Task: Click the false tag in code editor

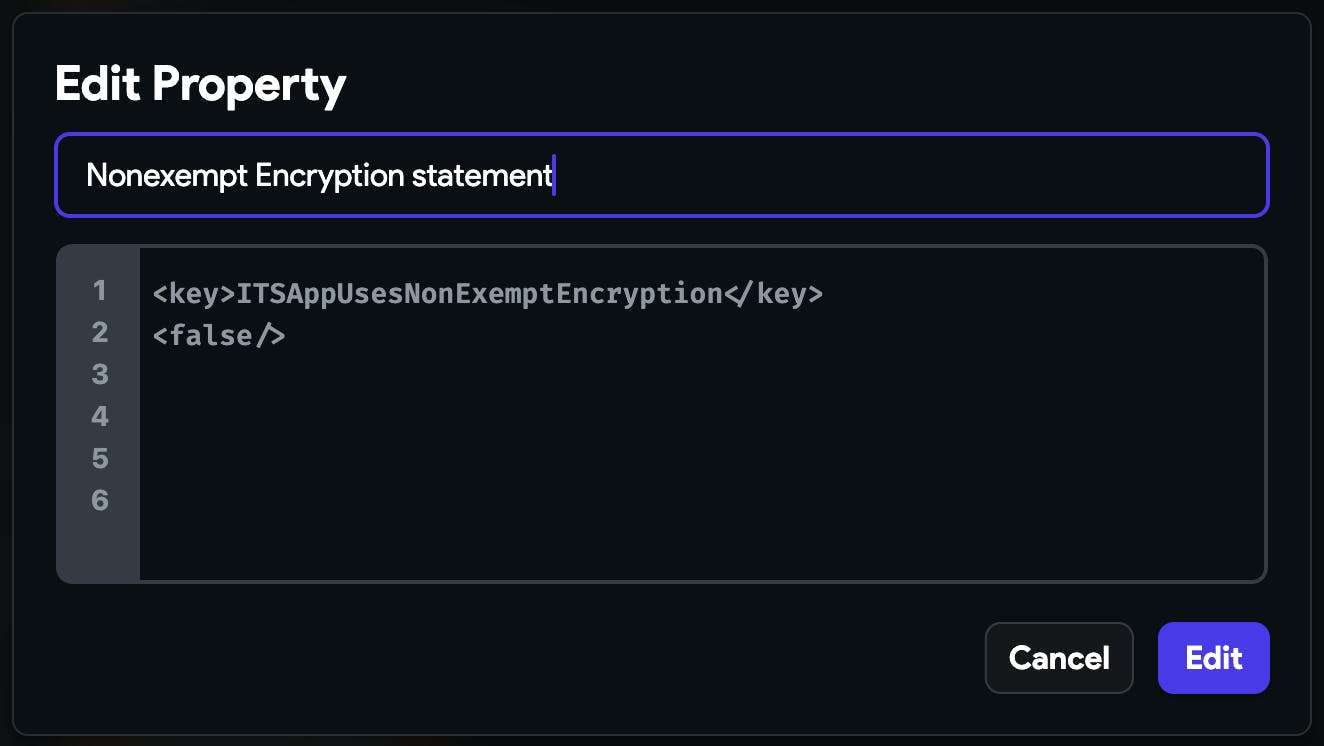Action: 219,336
